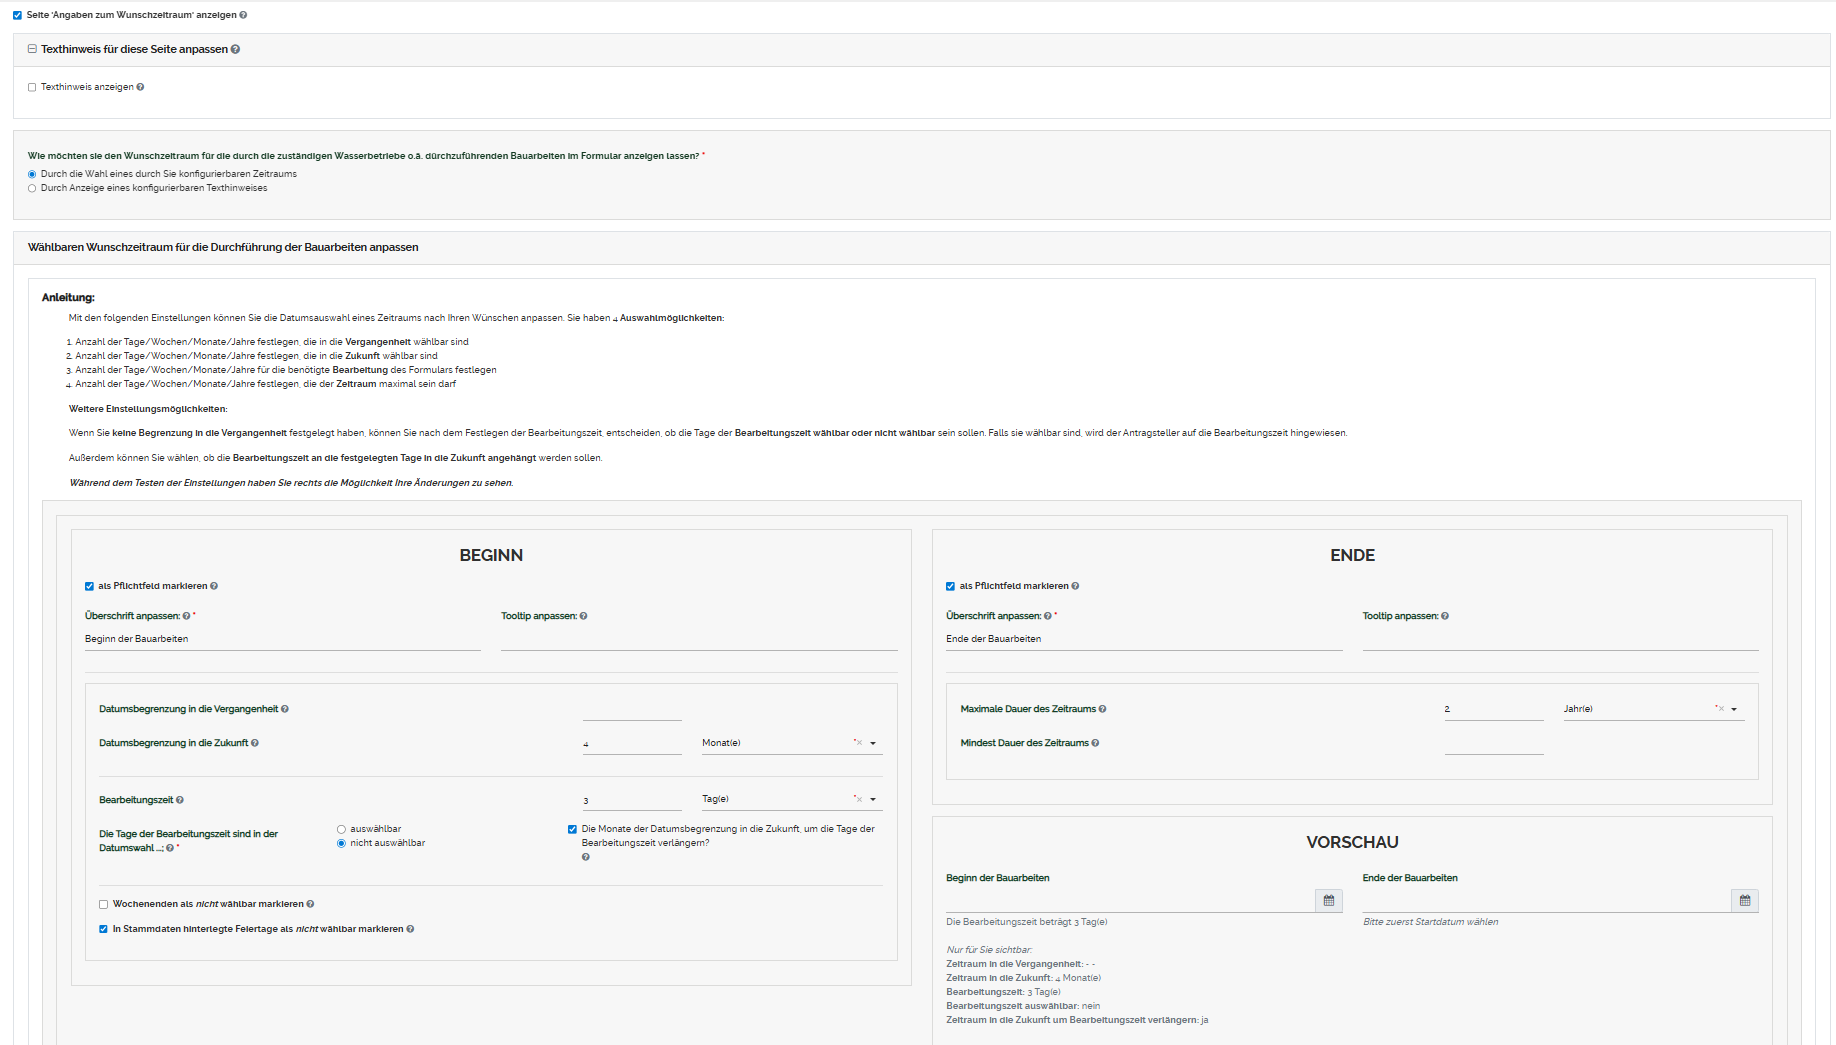Image resolution: width=1836 pixels, height=1045 pixels.
Task: Click the Tooltip anpassen field under ENDE
Action: tap(1559, 639)
